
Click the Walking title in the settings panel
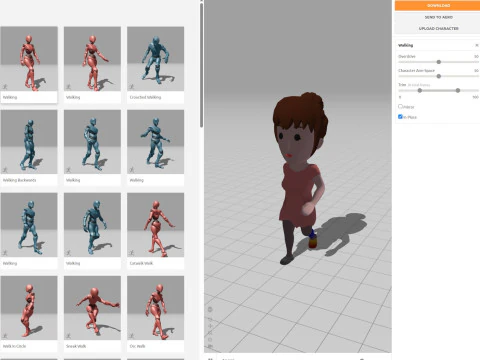coord(406,45)
